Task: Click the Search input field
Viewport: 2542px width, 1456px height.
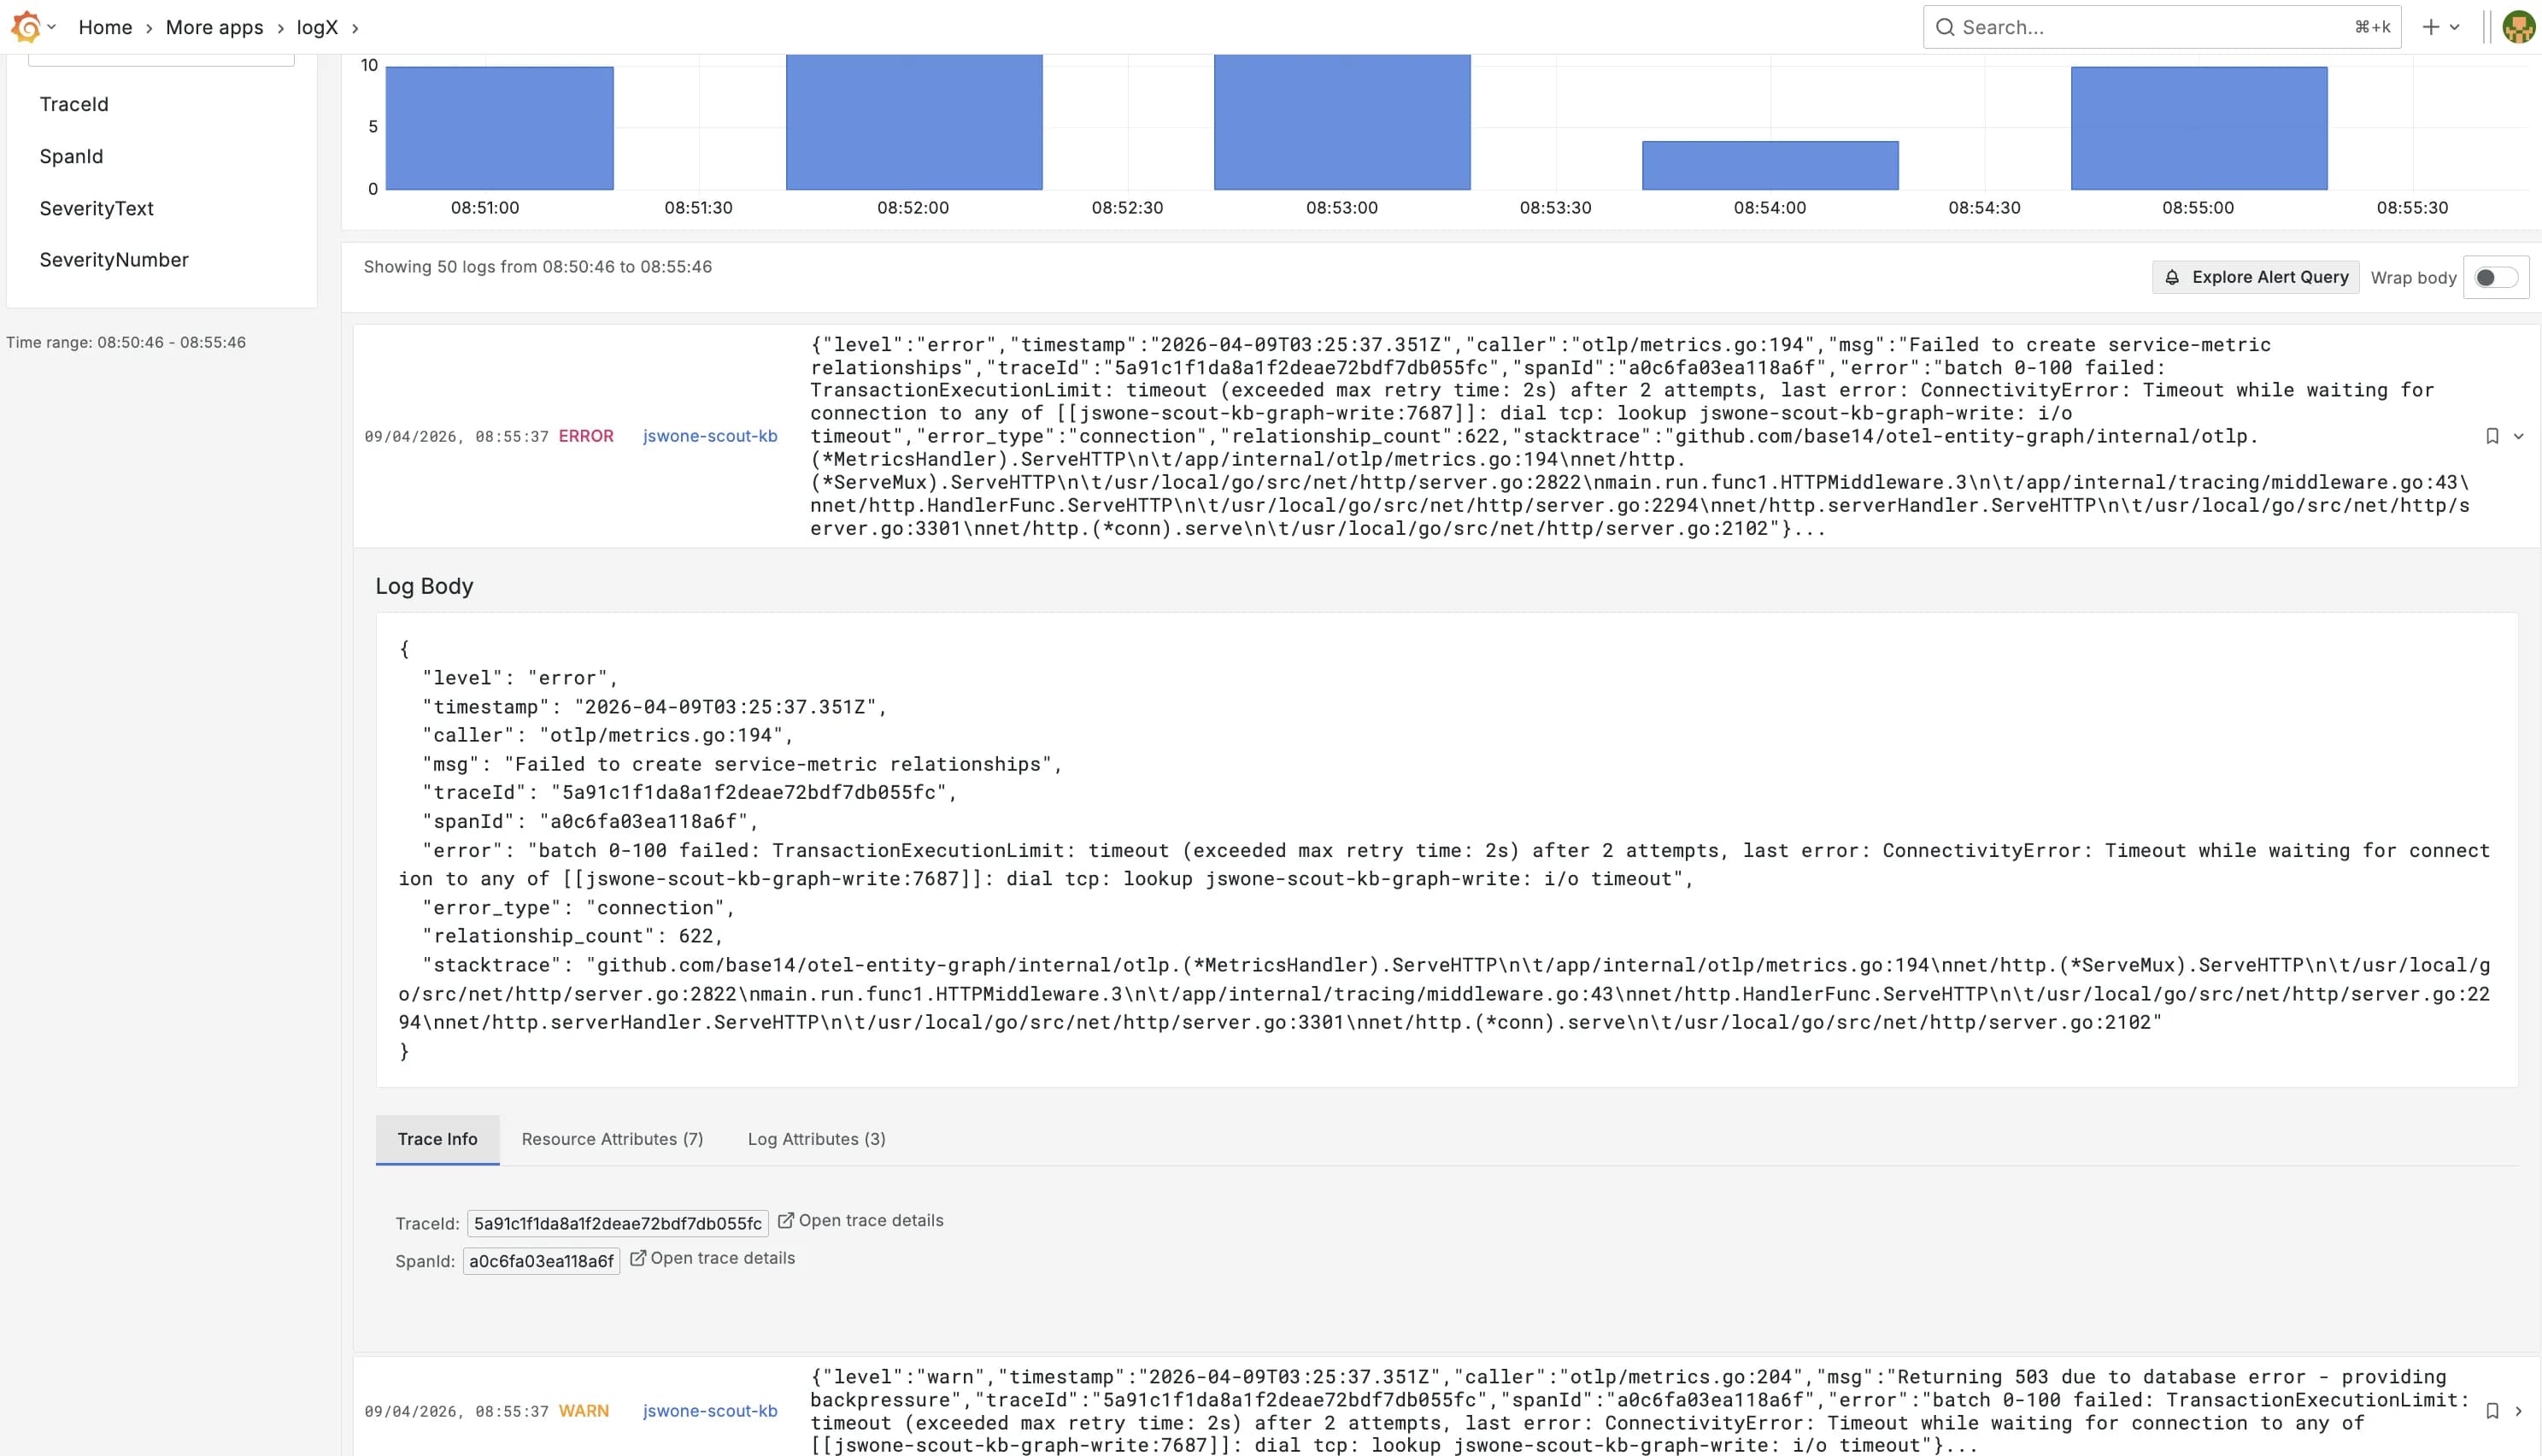Action: (2150, 27)
